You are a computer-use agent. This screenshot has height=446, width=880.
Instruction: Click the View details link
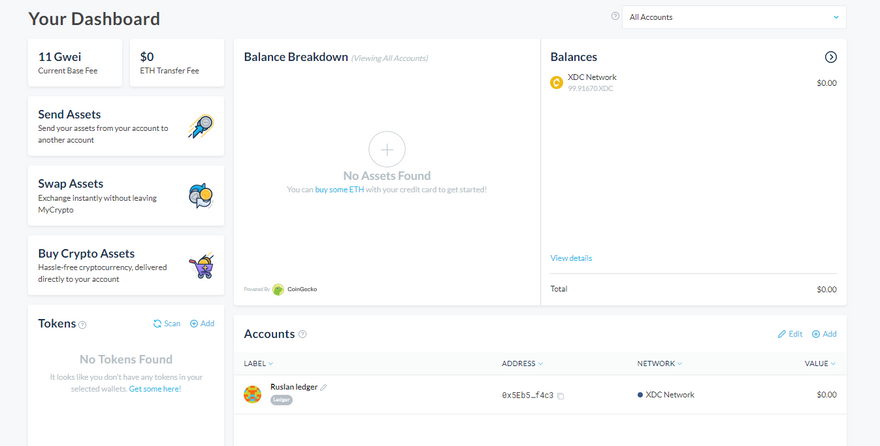pos(571,258)
